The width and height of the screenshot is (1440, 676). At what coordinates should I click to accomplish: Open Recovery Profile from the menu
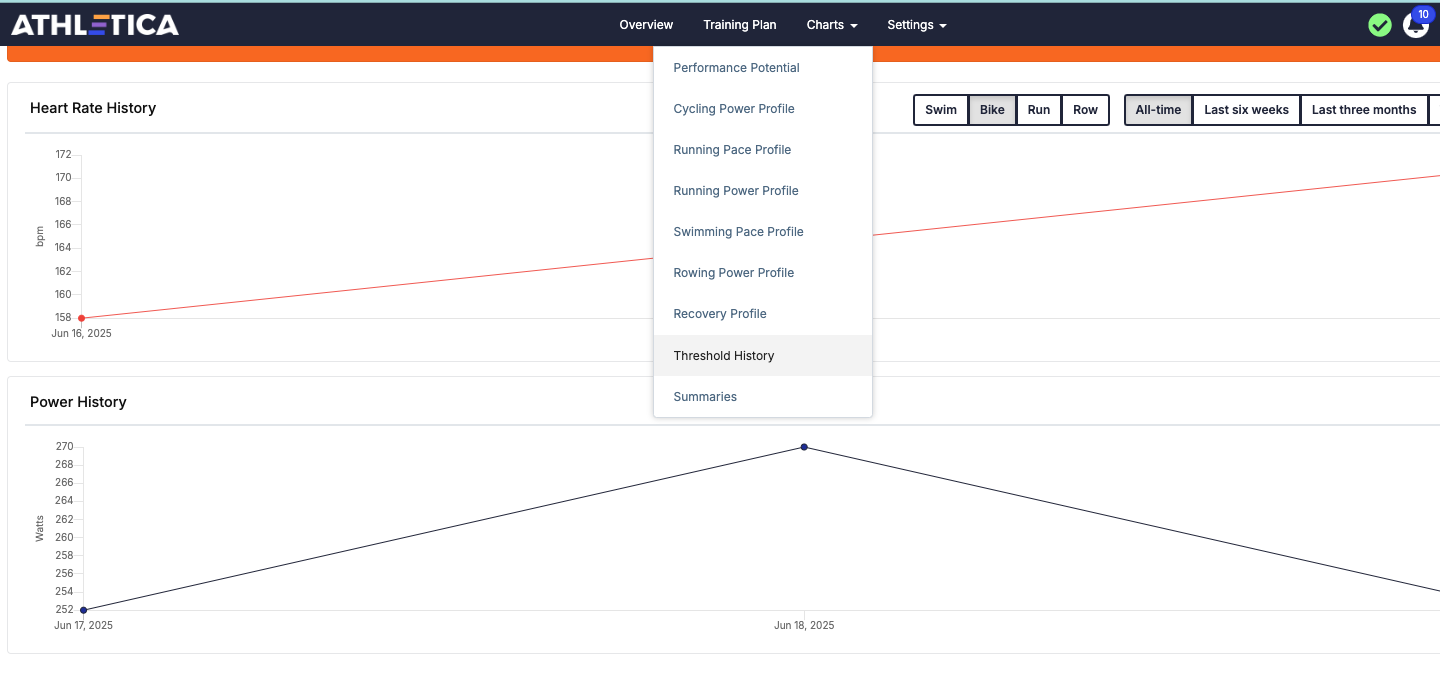763,314
